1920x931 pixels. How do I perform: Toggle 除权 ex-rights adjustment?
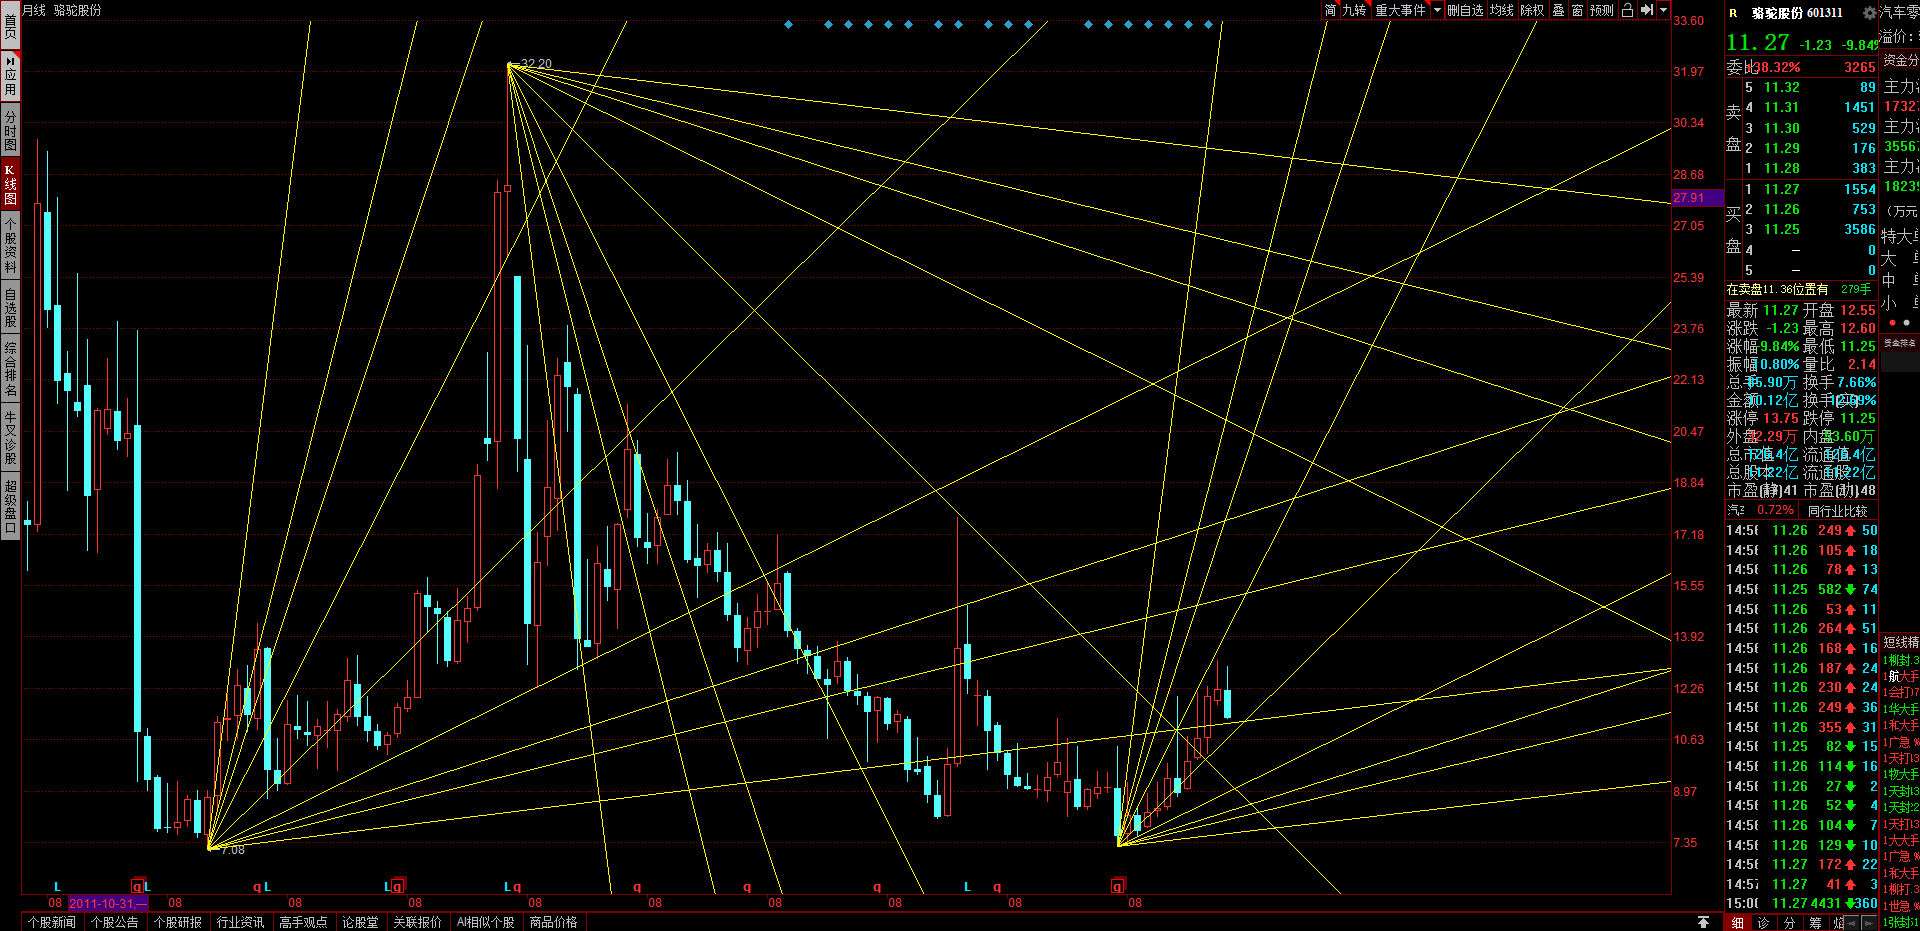1532,10
